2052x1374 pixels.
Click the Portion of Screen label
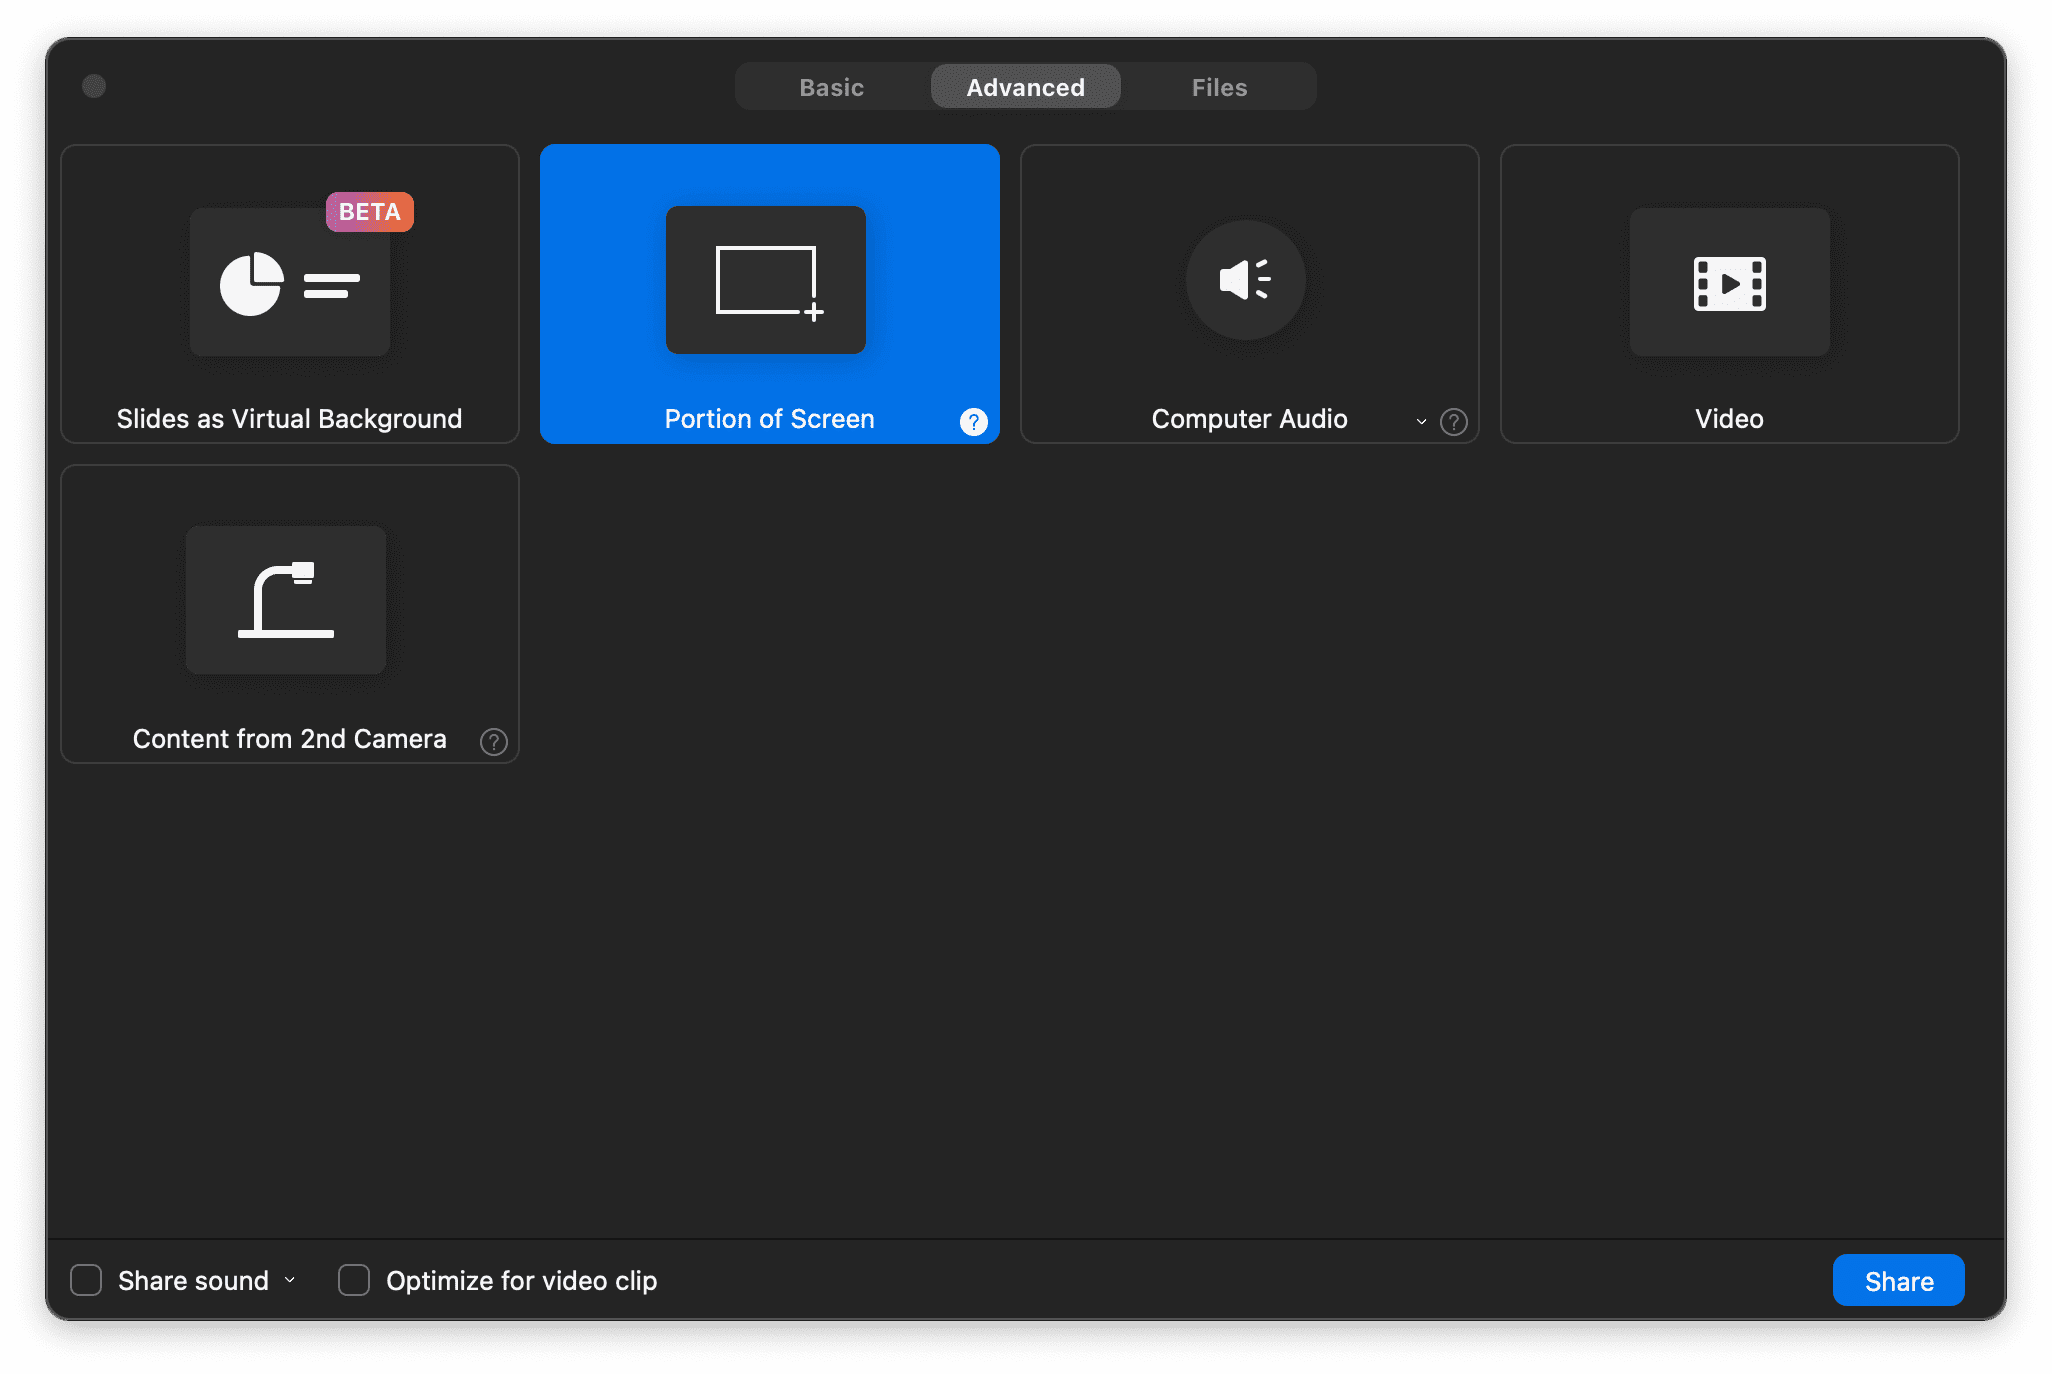[770, 419]
